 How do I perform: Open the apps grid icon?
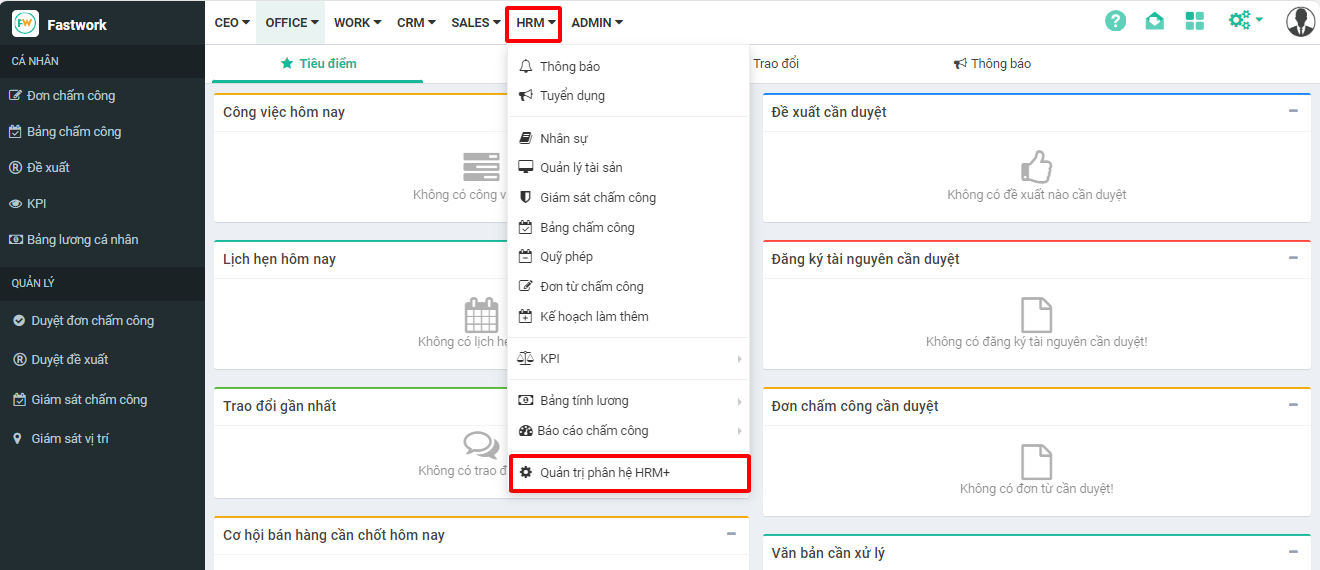[1194, 21]
